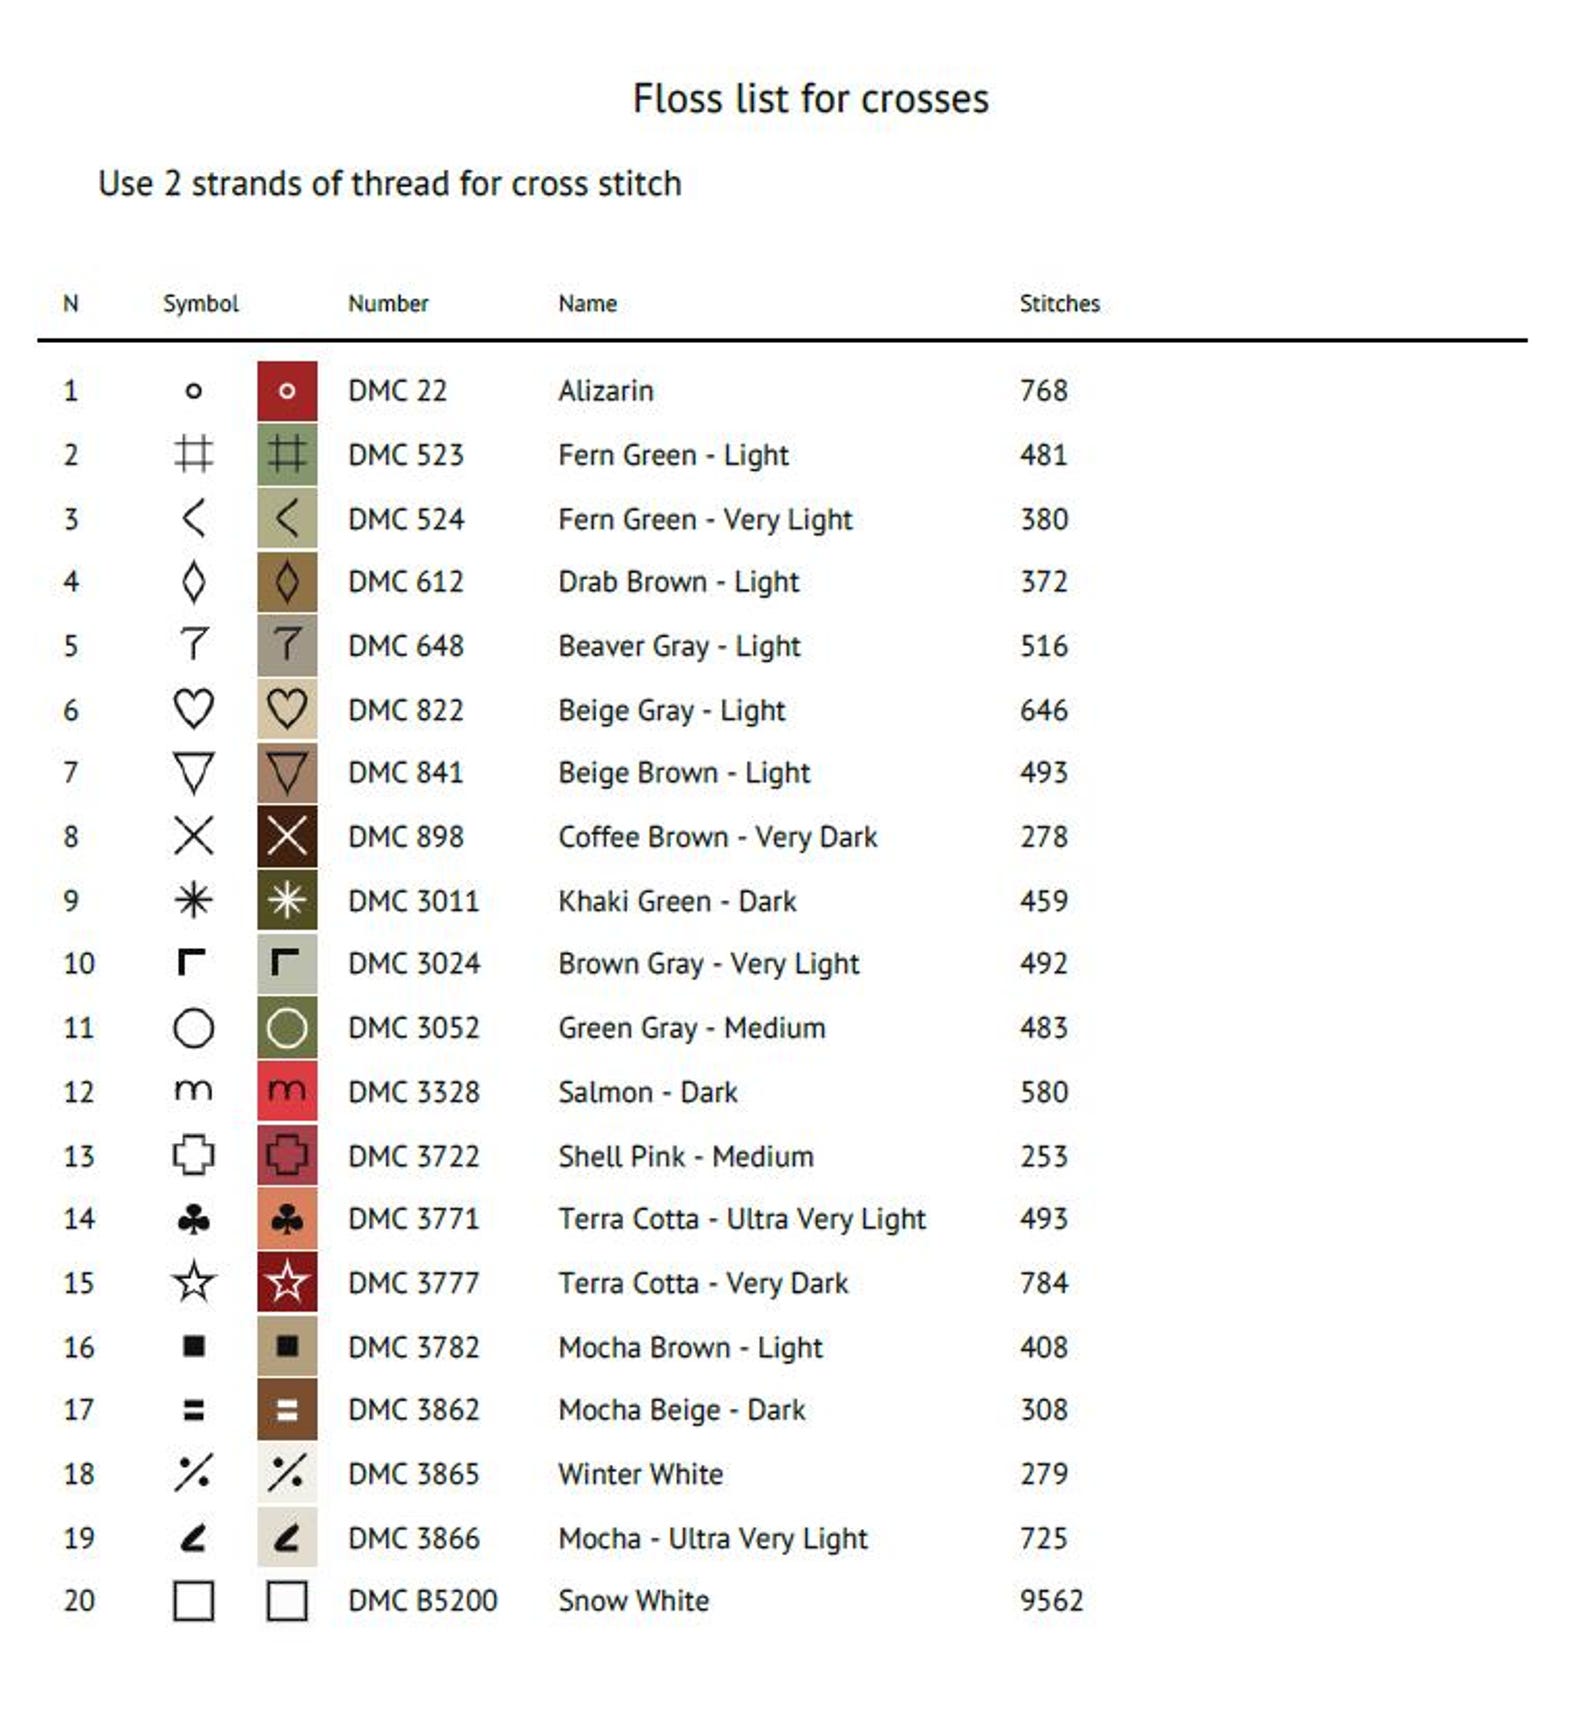Click the Khaki Green Dark color swatch
The image size is (1588, 1731).
pyautogui.click(x=287, y=900)
